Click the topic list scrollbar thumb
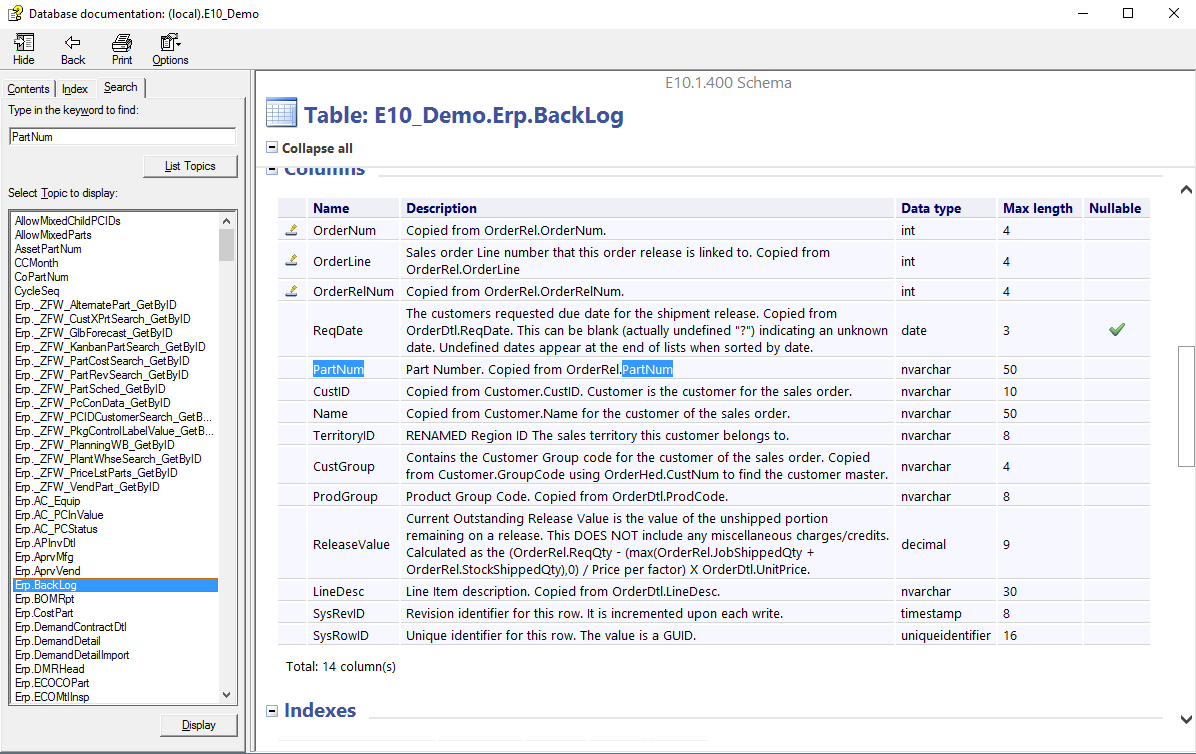This screenshot has width=1196, height=754. pyautogui.click(x=226, y=245)
